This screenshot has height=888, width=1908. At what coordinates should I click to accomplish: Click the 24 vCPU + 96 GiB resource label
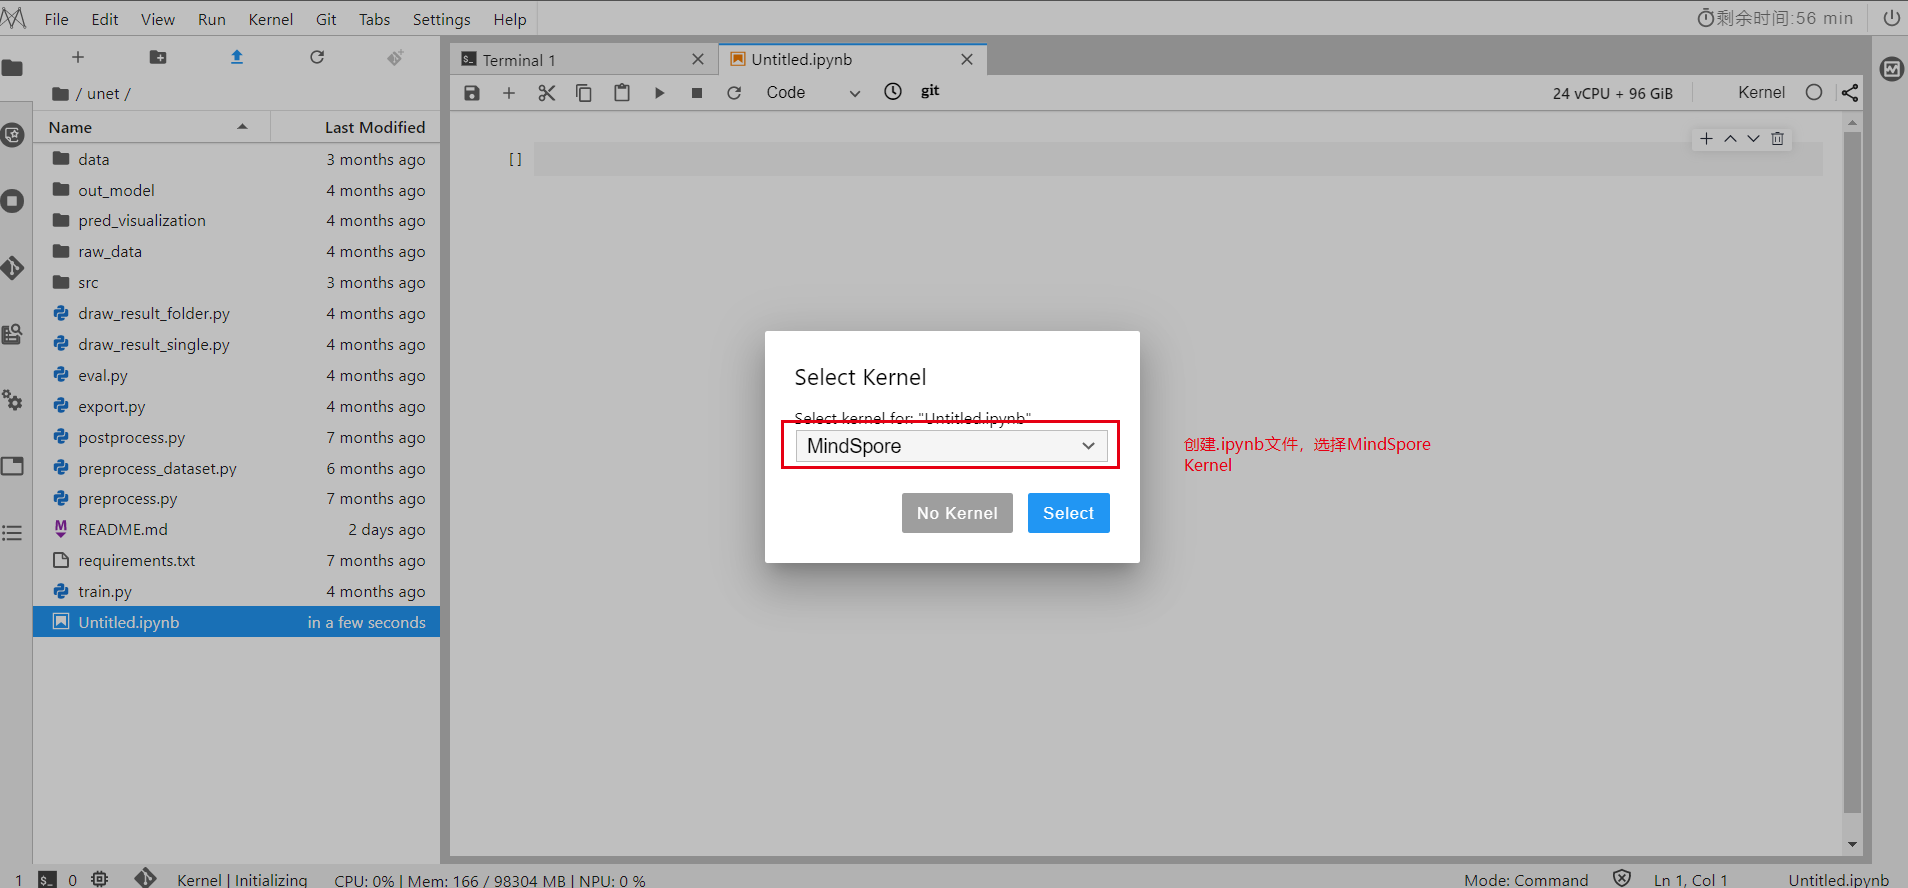tap(1612, 93)
